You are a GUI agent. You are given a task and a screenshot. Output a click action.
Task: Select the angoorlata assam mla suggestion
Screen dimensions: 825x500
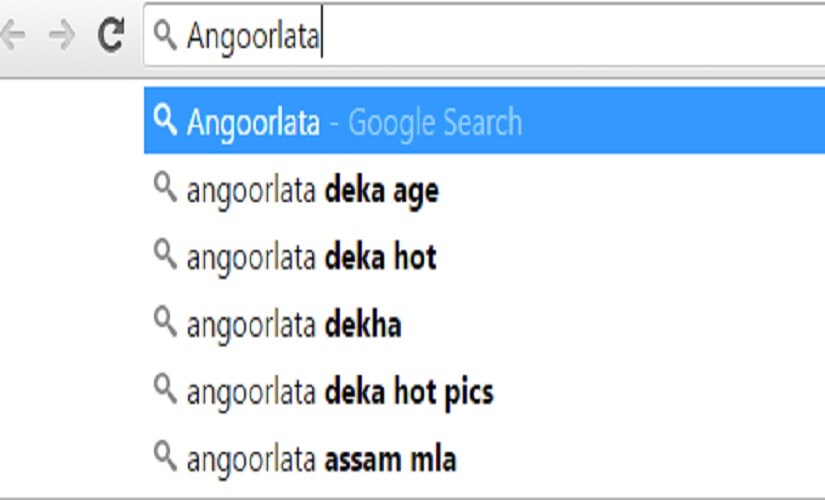484,457
